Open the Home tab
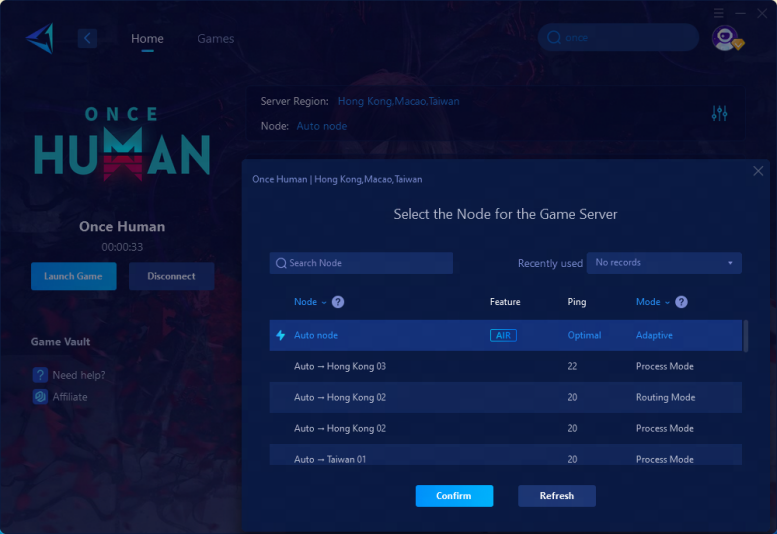Image resolution: width=777 pixels, height=534 pixels. coord(147,39)
